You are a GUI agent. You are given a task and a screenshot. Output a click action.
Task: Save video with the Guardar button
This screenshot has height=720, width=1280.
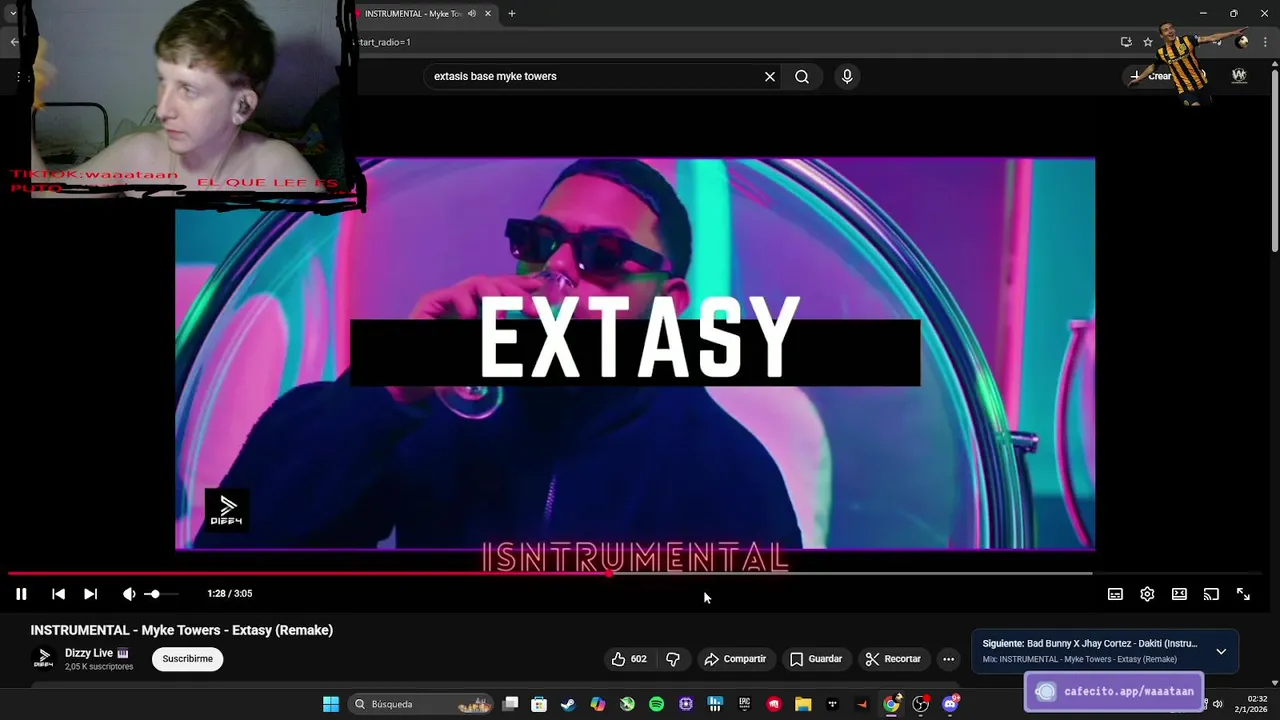coord(816,659)
